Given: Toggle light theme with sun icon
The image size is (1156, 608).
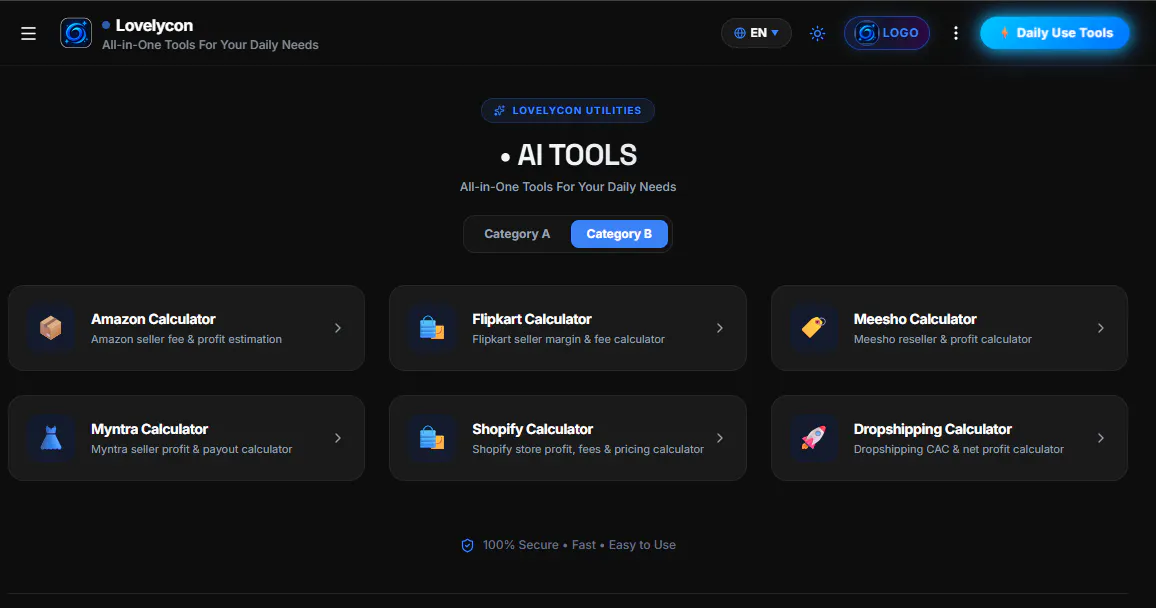Looking at the screenshot, I should pos(817,33).
